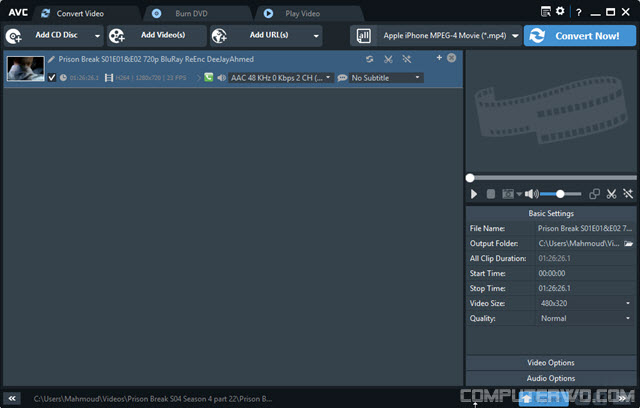This screenshot has width=640, height=408.
Task: Open the No Subtitle dropdown
Action: point(417,77)
